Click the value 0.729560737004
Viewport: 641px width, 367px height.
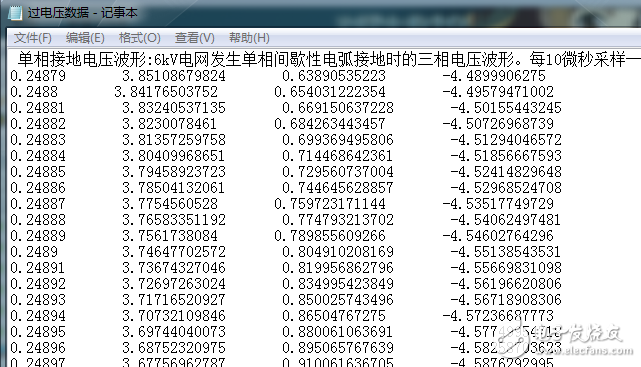pyautogui.click(x=338, y=172)
